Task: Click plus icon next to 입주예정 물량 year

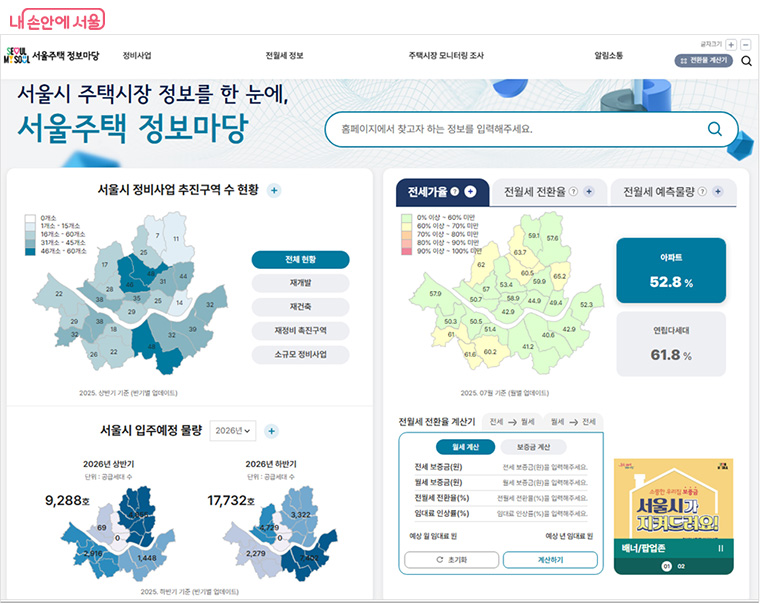Action: click(x=271, y=431)
